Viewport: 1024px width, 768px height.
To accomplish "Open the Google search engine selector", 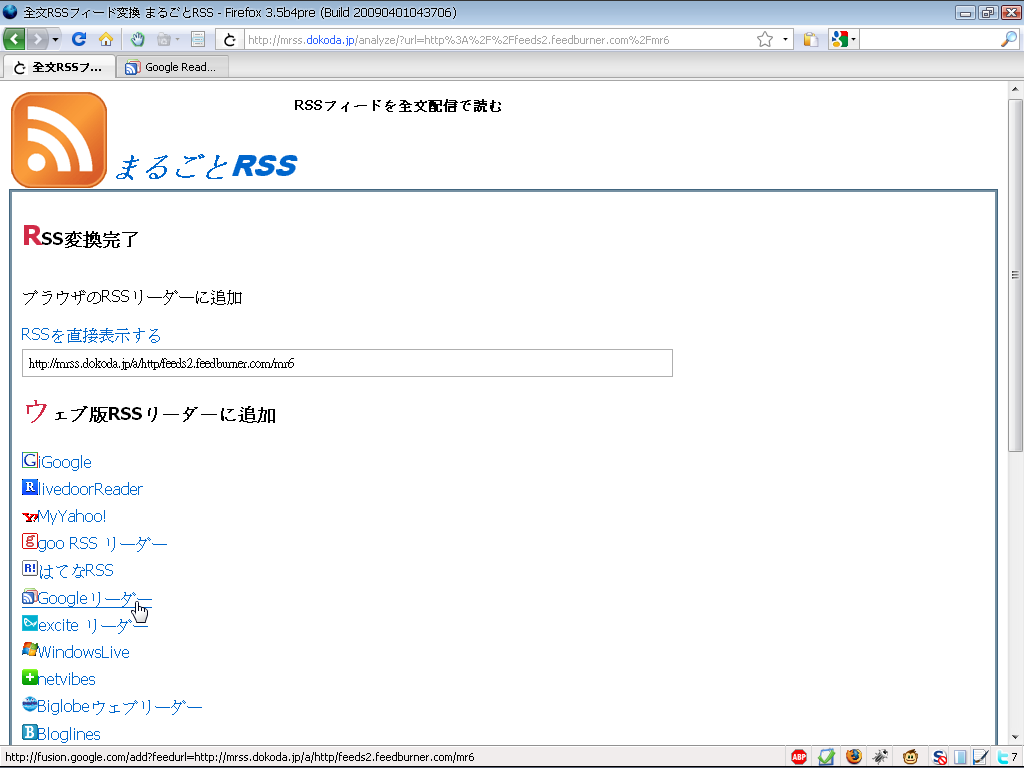I will pos(843,40).
